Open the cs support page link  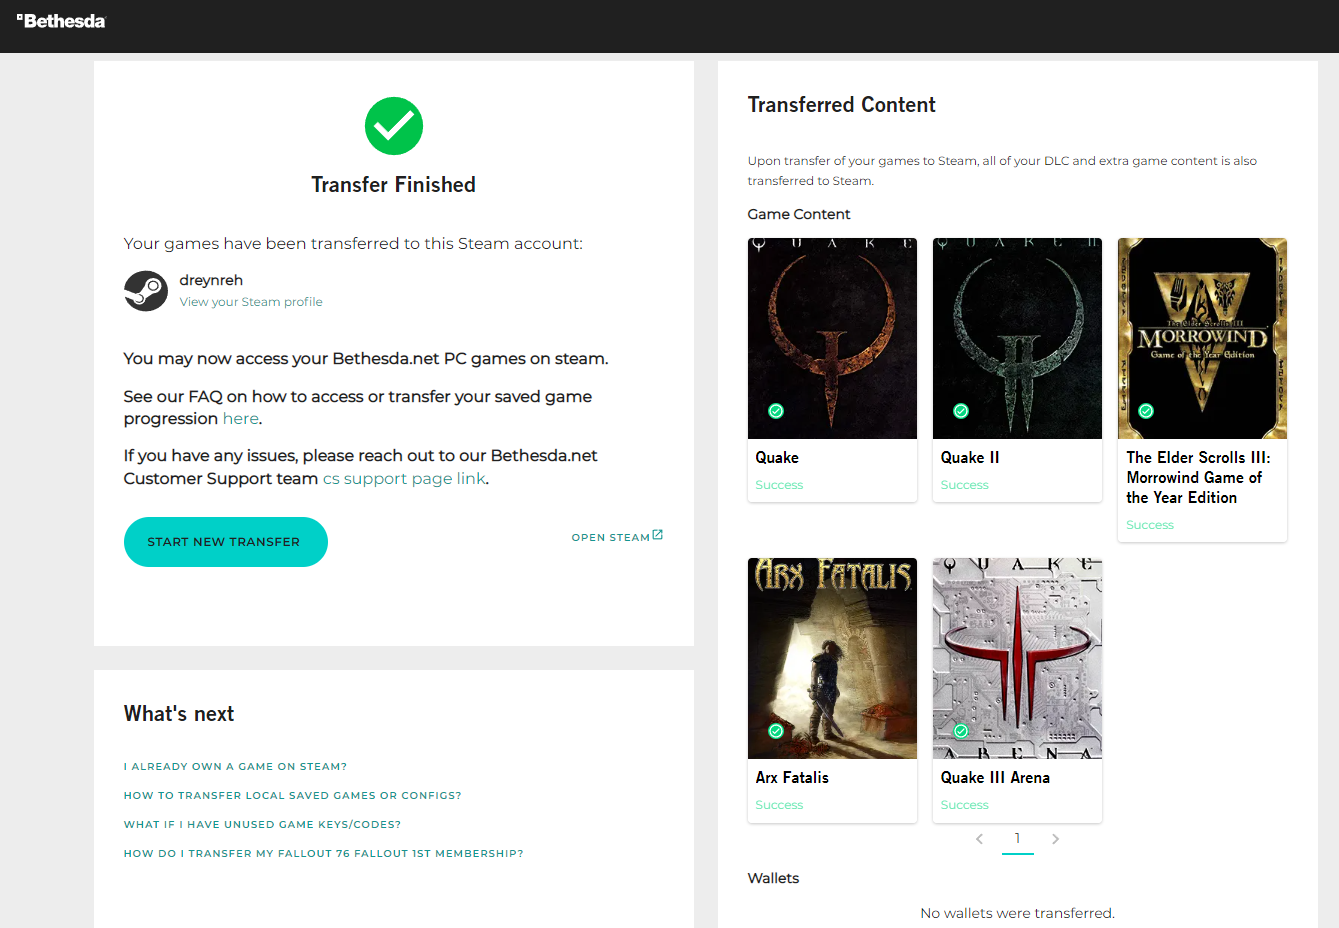[404, 479]
